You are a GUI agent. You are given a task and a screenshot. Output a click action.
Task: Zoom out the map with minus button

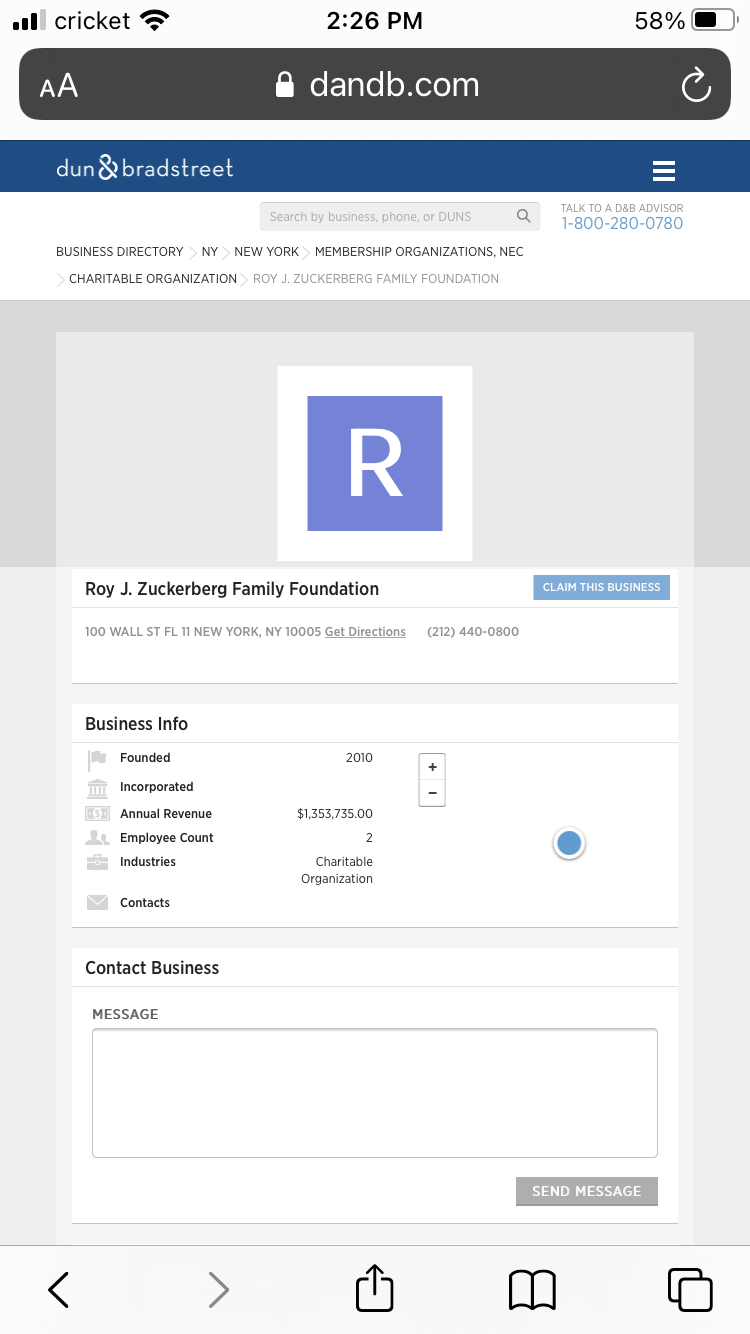coord(432,793)
